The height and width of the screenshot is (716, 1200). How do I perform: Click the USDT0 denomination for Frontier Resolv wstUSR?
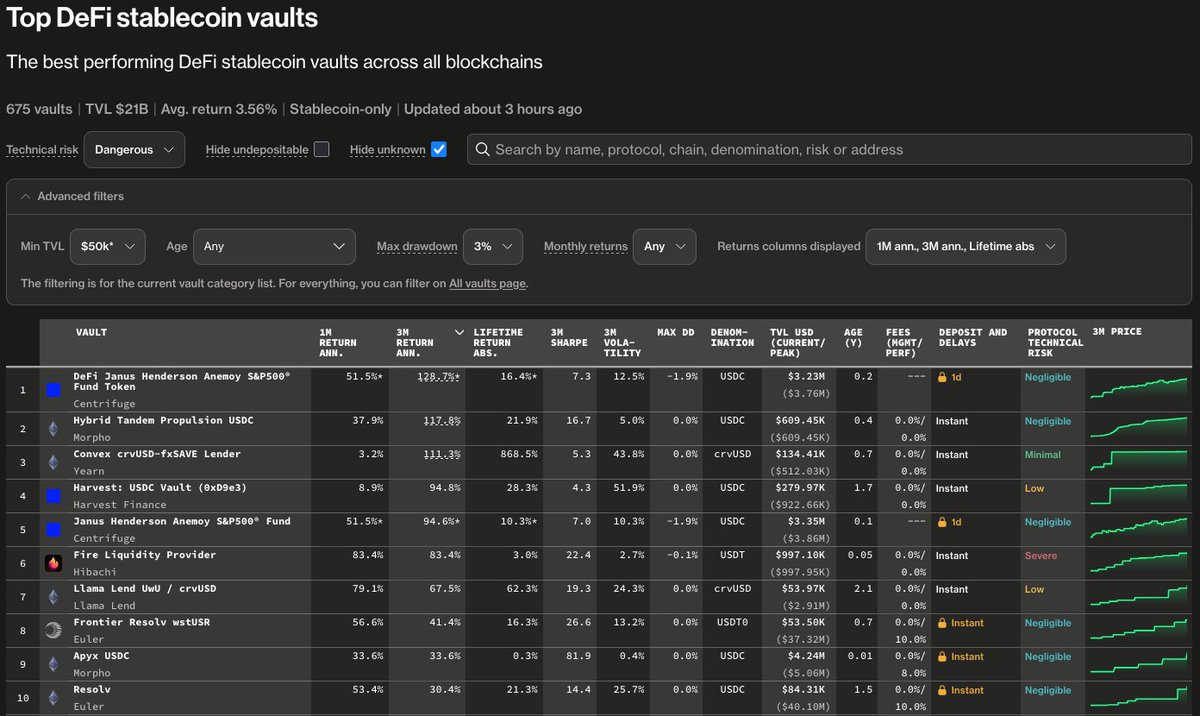tap(733, 623)
